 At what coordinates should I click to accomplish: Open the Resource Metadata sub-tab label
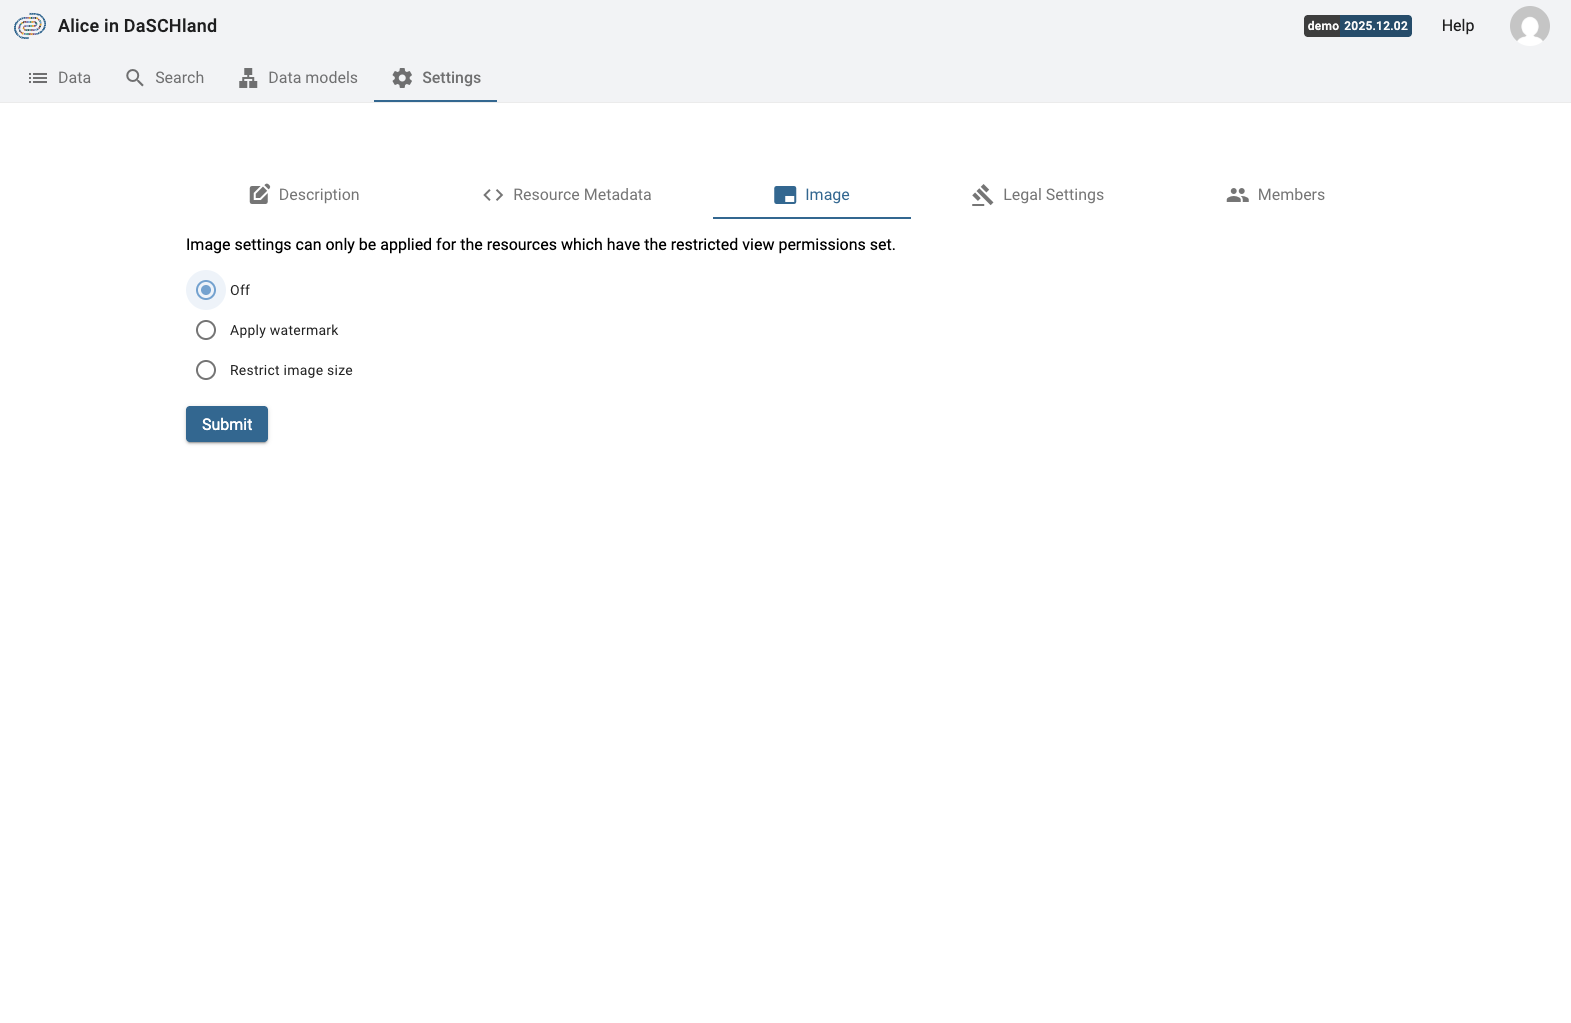click(582, 195)
